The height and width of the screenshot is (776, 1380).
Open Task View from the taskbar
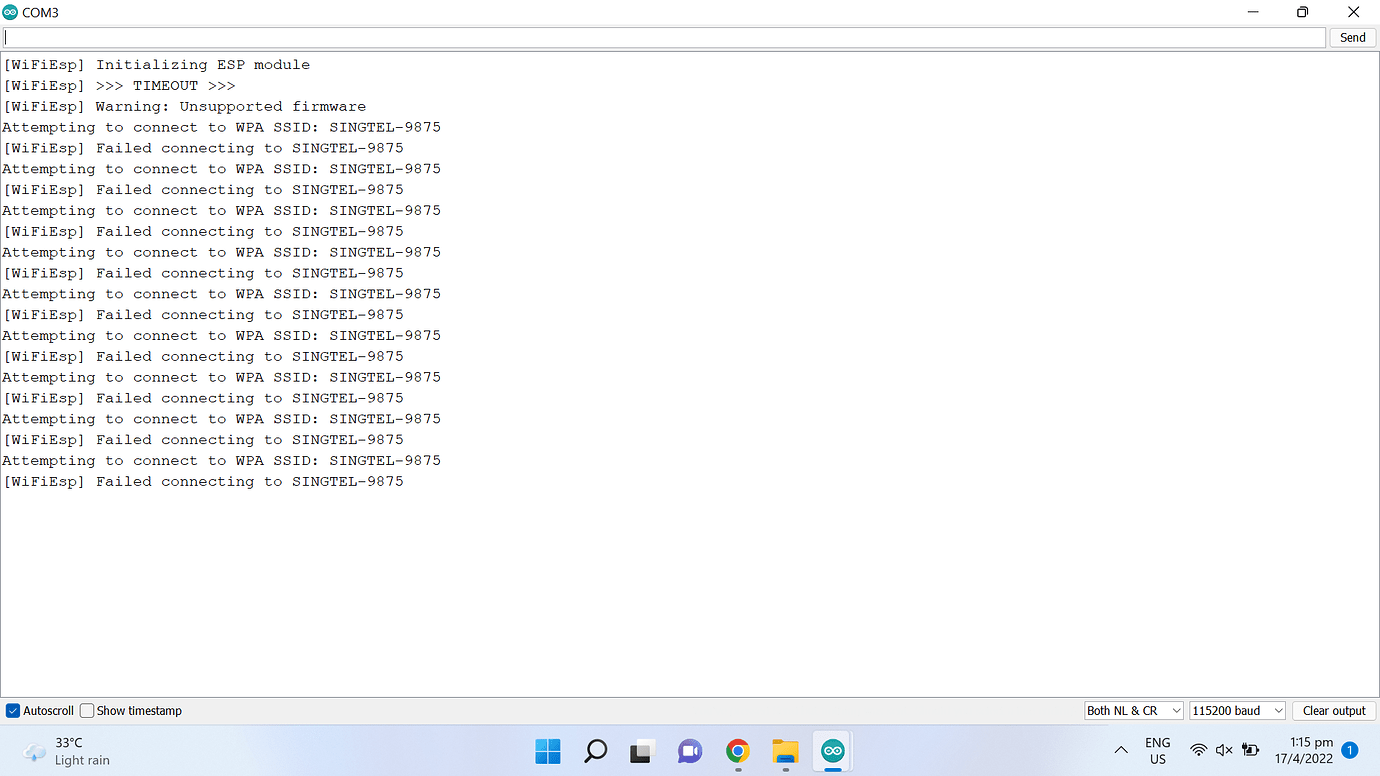point(641,751)
